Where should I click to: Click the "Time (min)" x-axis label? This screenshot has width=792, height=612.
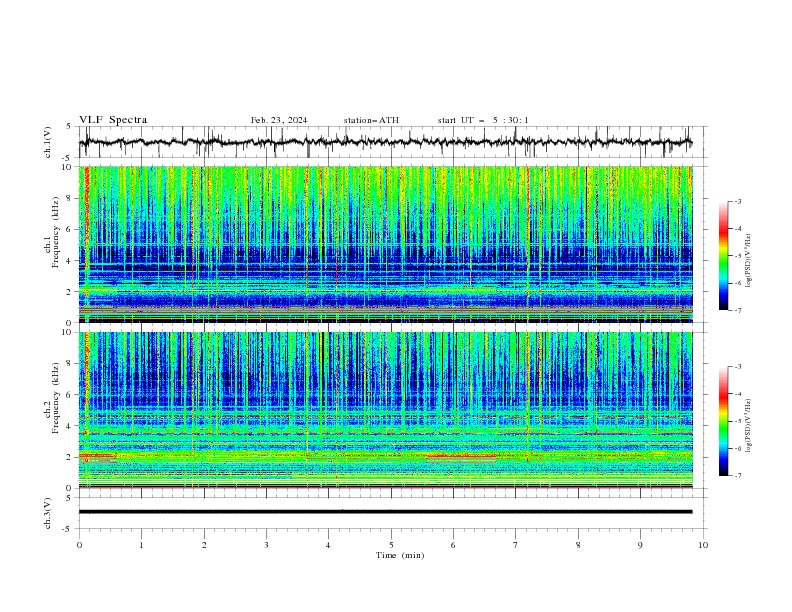400,555
